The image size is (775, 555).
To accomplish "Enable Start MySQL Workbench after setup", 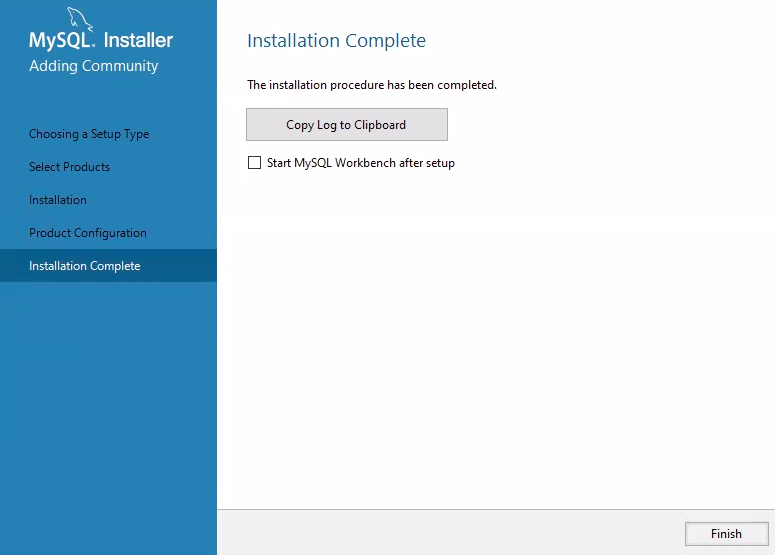I will click(x=254, y=163).
